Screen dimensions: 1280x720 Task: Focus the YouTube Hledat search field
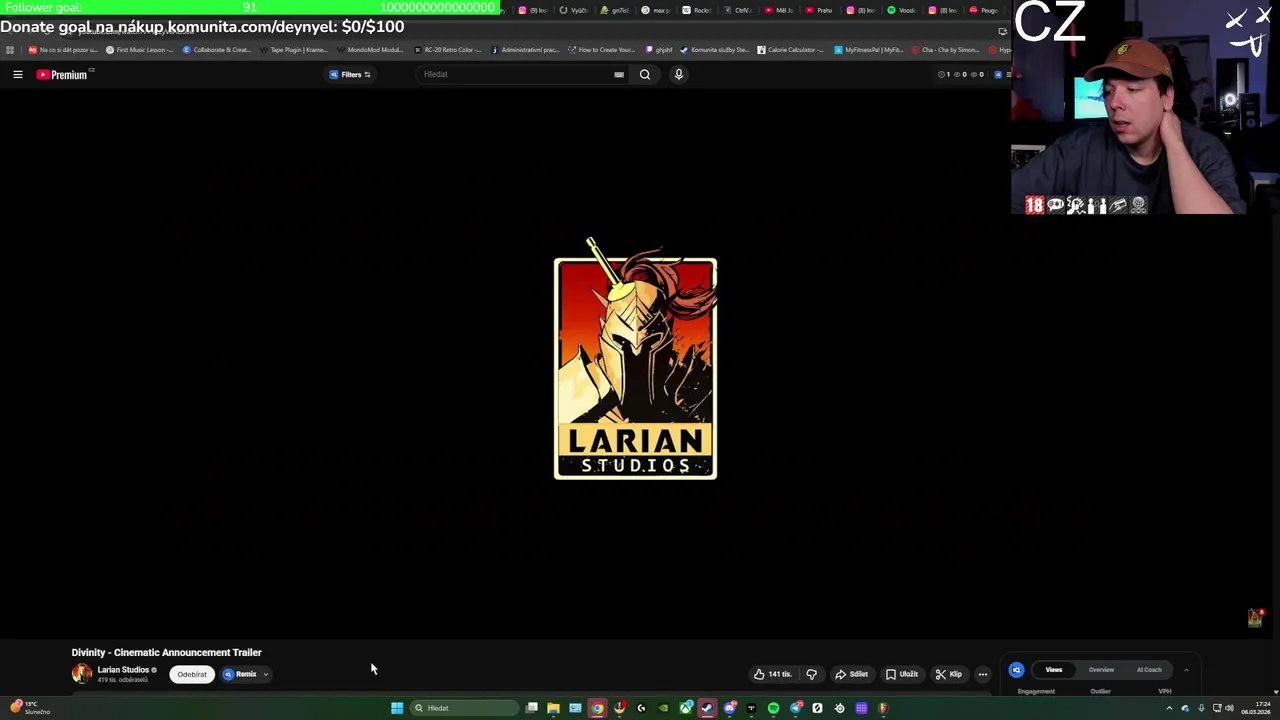[x=515, y=74]
